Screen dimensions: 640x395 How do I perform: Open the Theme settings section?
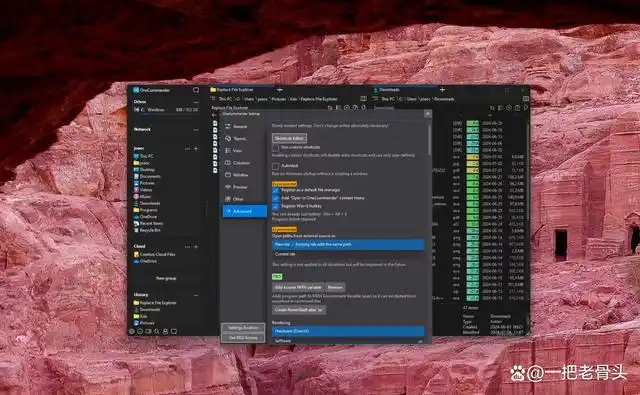pyautogui.click(x=244, y=139)
